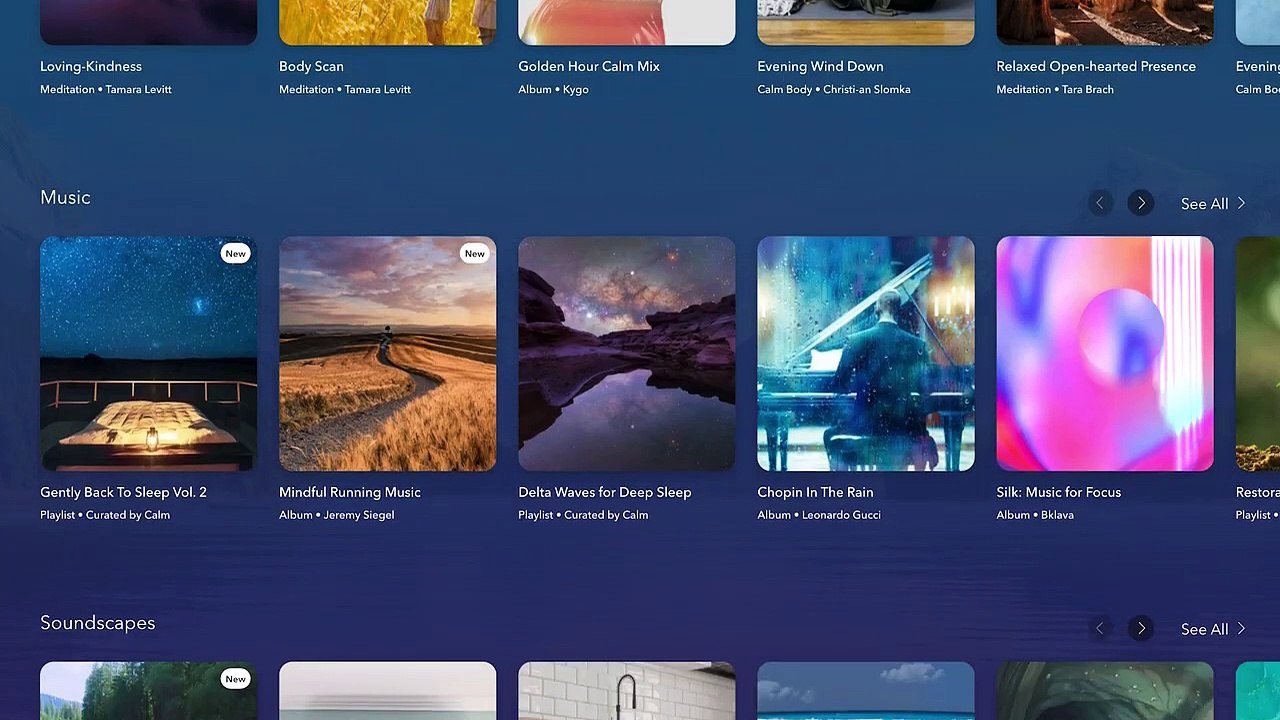
Task: Click the Album • Kygo subtitle
Action: (553, 89)
